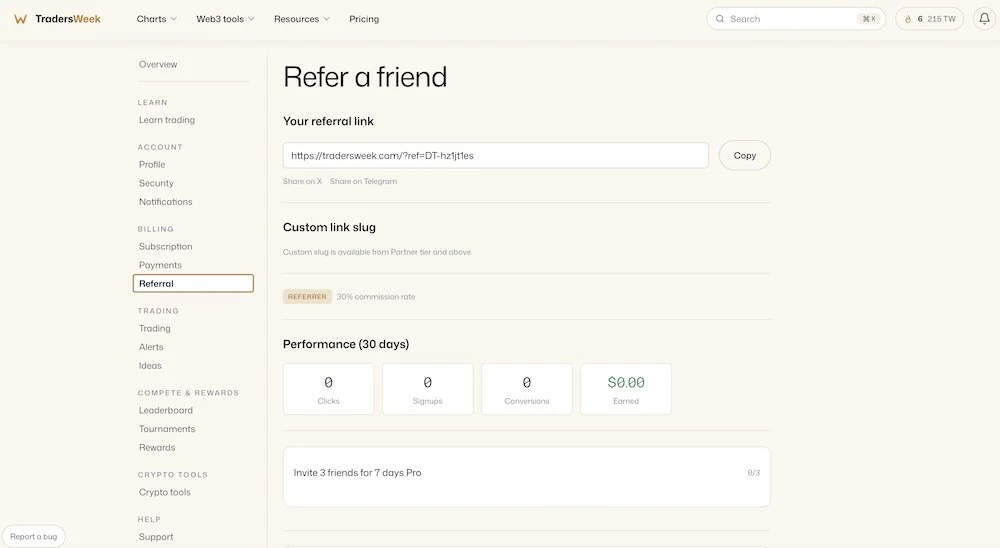Image resolution: width=1000 pixels, height=548 pixels.
Task: Open the notifications bell
Action: (x=984, y=19)
